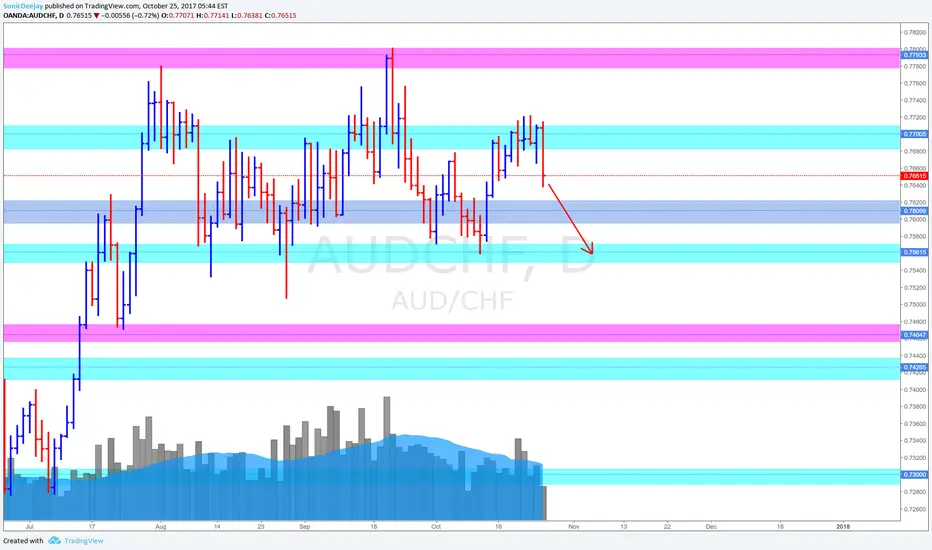Click the TradingView logo icon at bottom

point(54,540)
